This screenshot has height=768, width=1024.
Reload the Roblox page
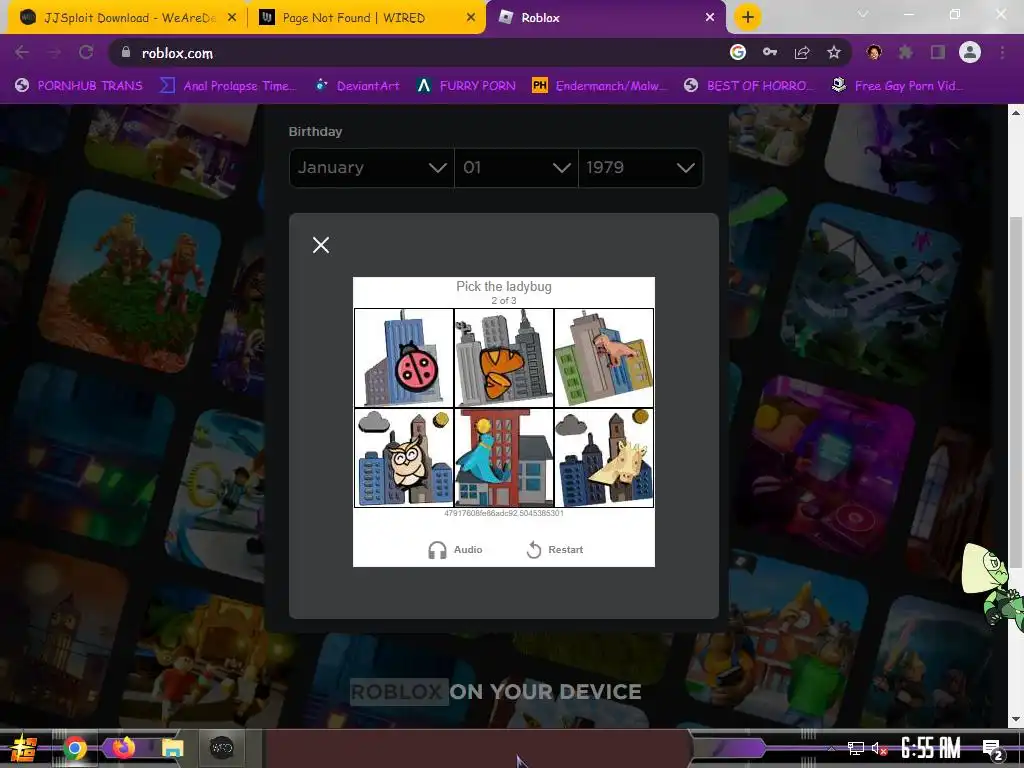pyautogui.click(x=86, y=53)
